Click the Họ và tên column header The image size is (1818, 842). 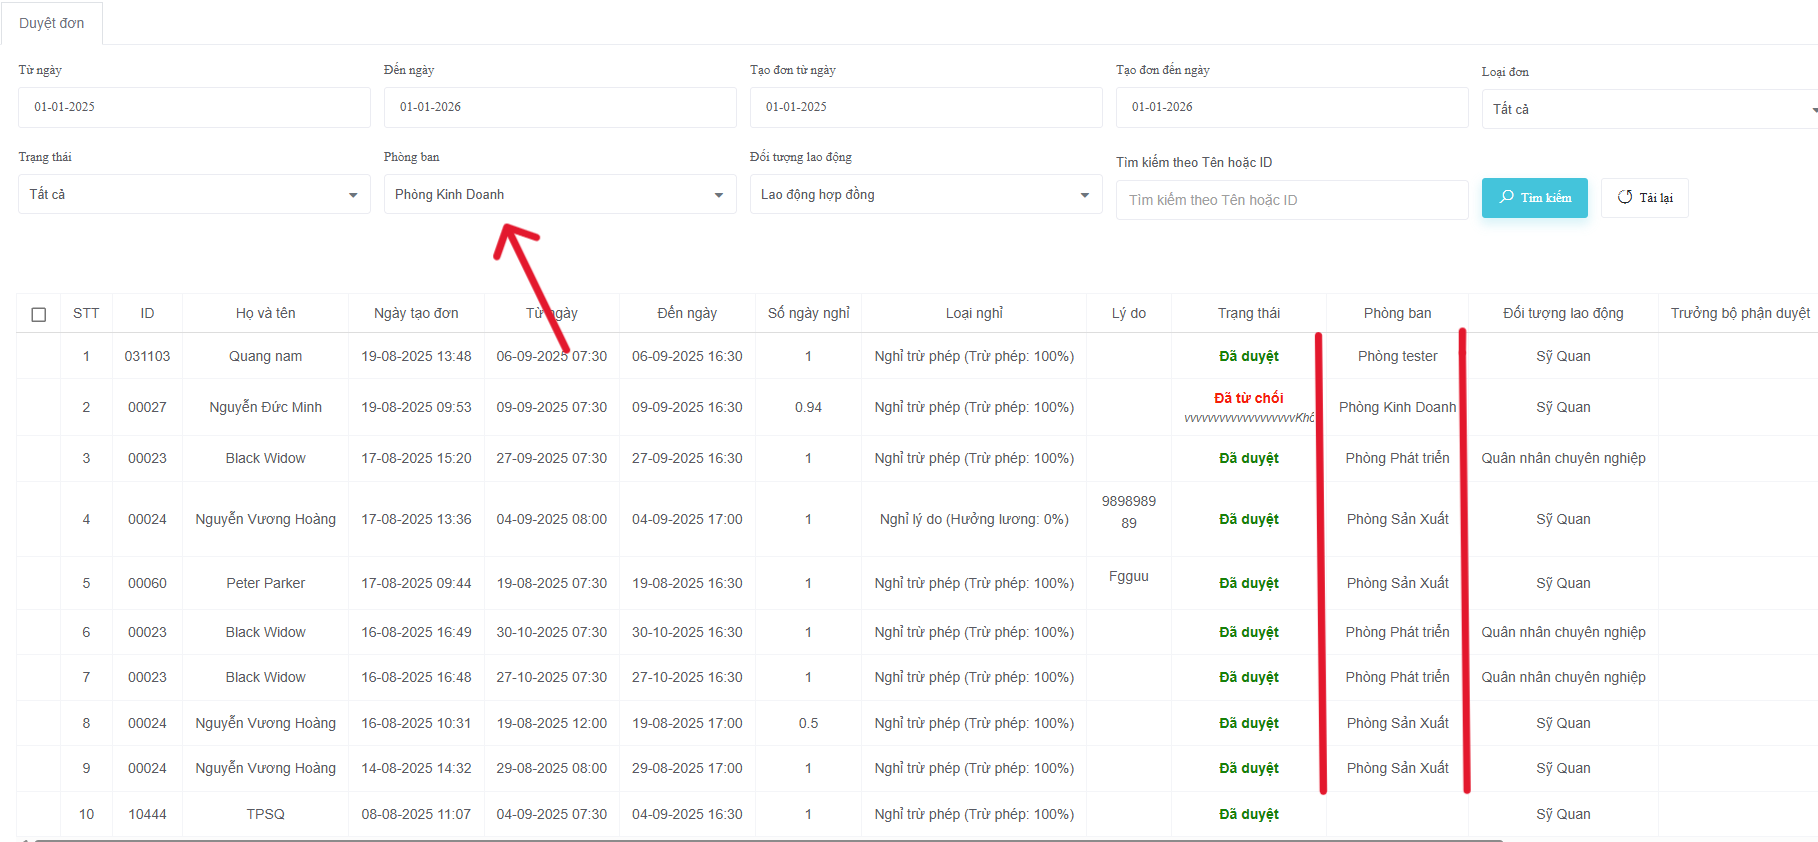click(265, 313)
